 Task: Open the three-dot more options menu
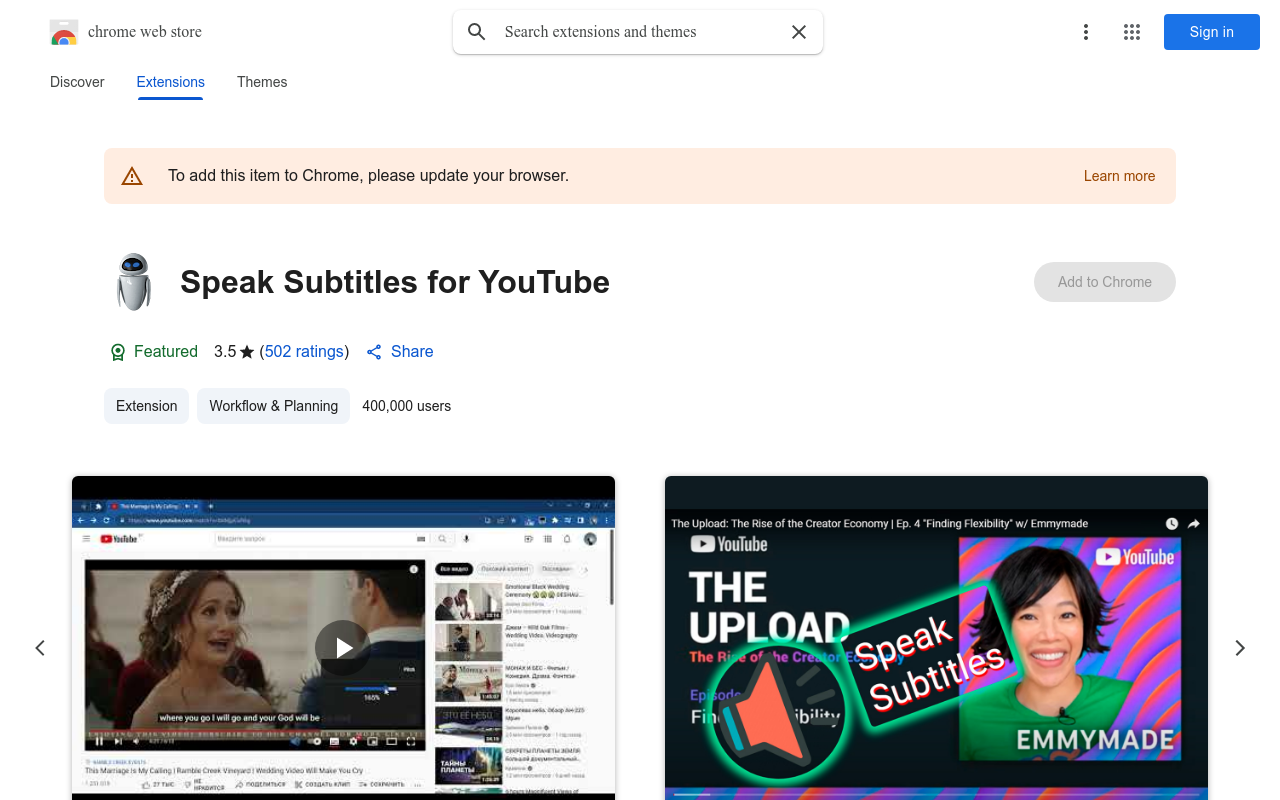(1086, 32)
